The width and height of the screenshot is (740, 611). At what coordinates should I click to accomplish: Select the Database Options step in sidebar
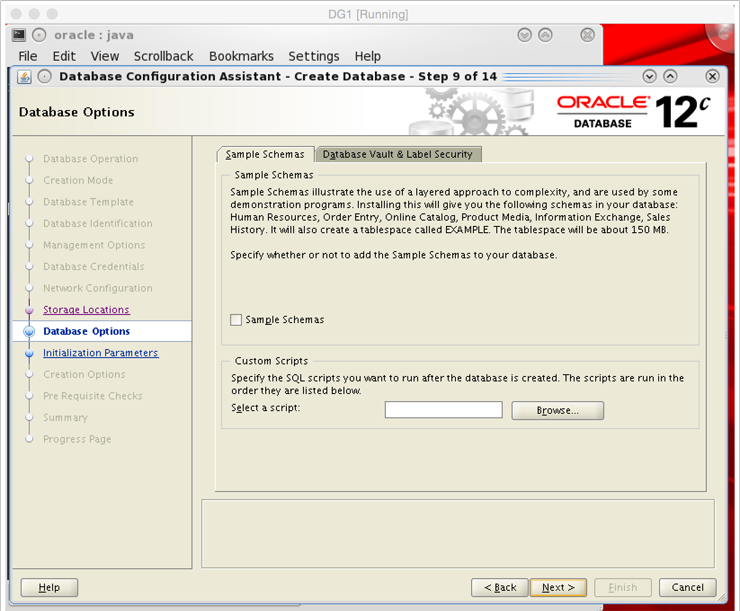(x=86, y=331)
